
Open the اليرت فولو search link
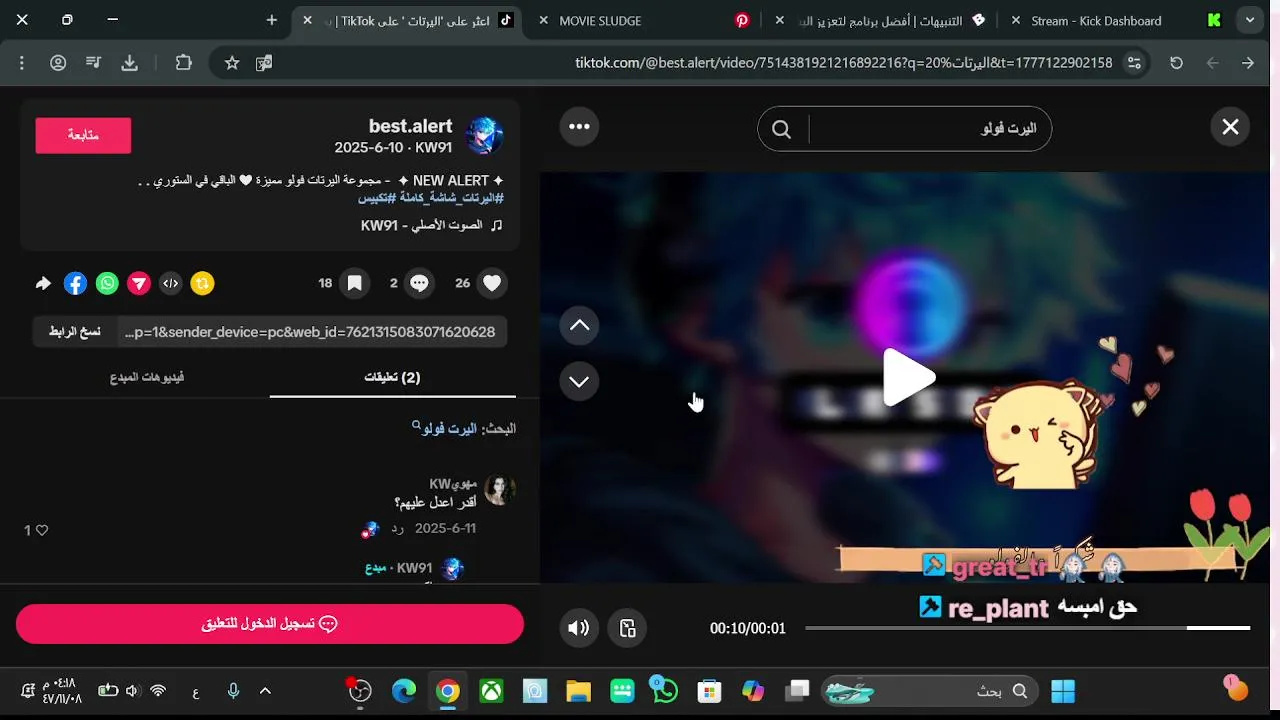[449, 428]
